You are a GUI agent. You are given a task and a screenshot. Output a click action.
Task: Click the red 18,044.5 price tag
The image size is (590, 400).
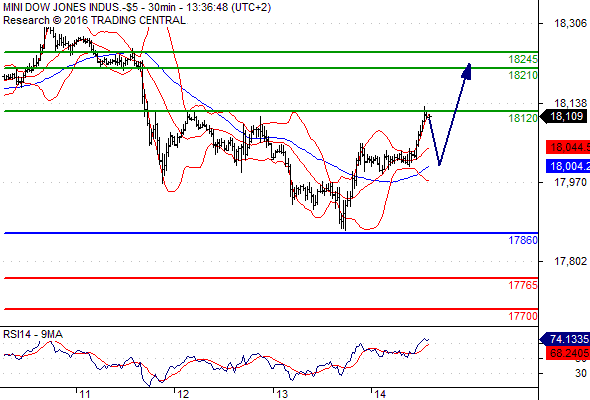point(568,147)
